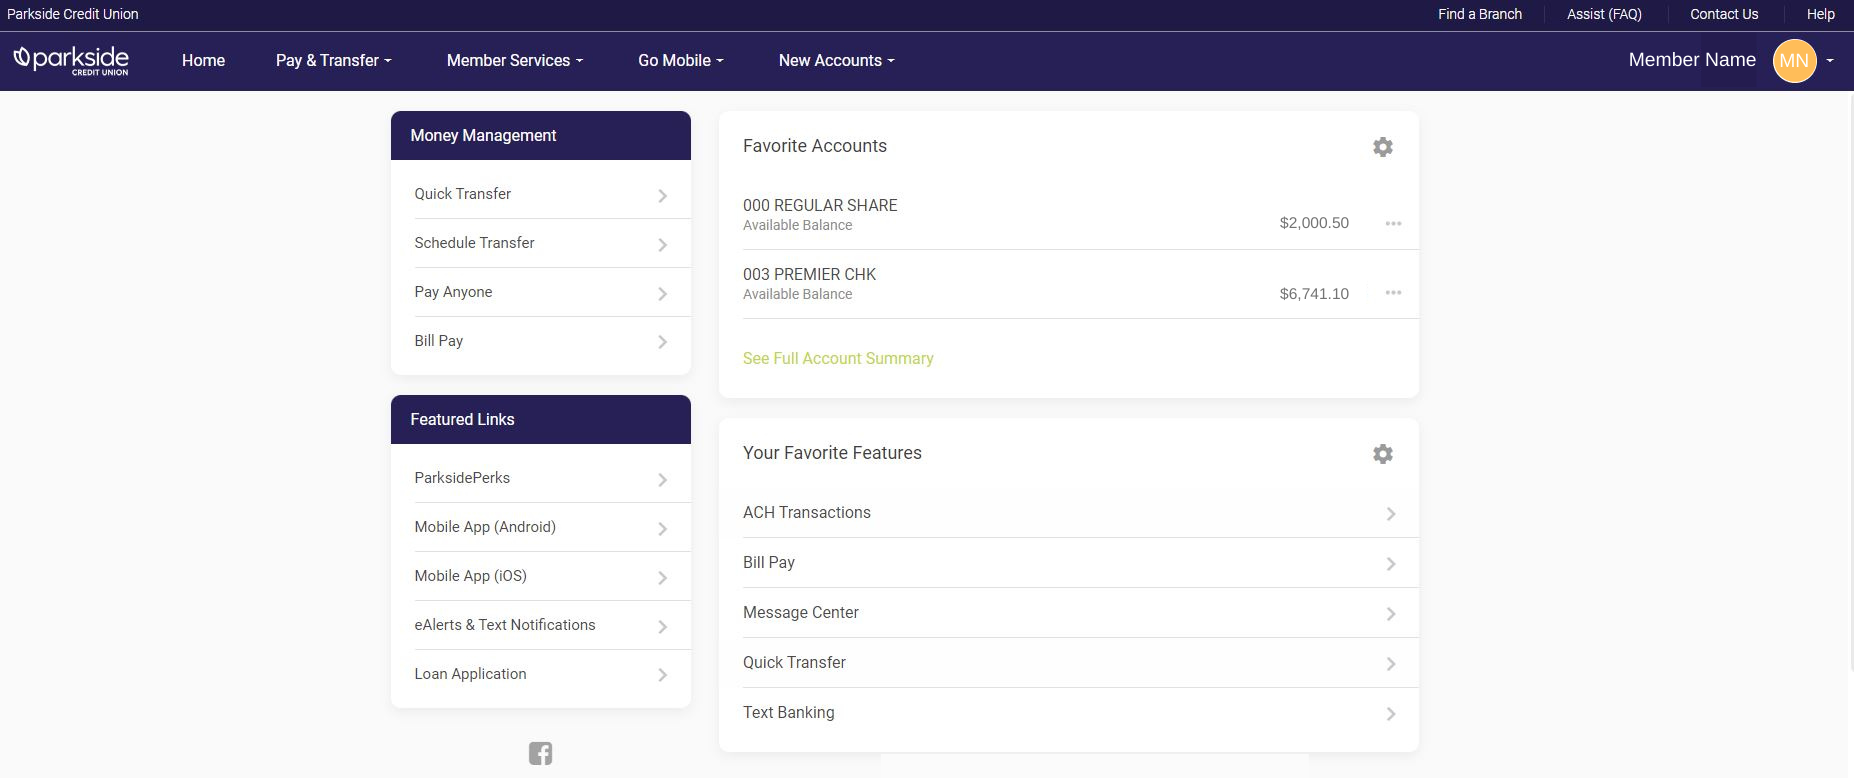Open settings gear for Your Favorite Features
This screenshot has width=1854, height=778.
[x=1383, y=454]
